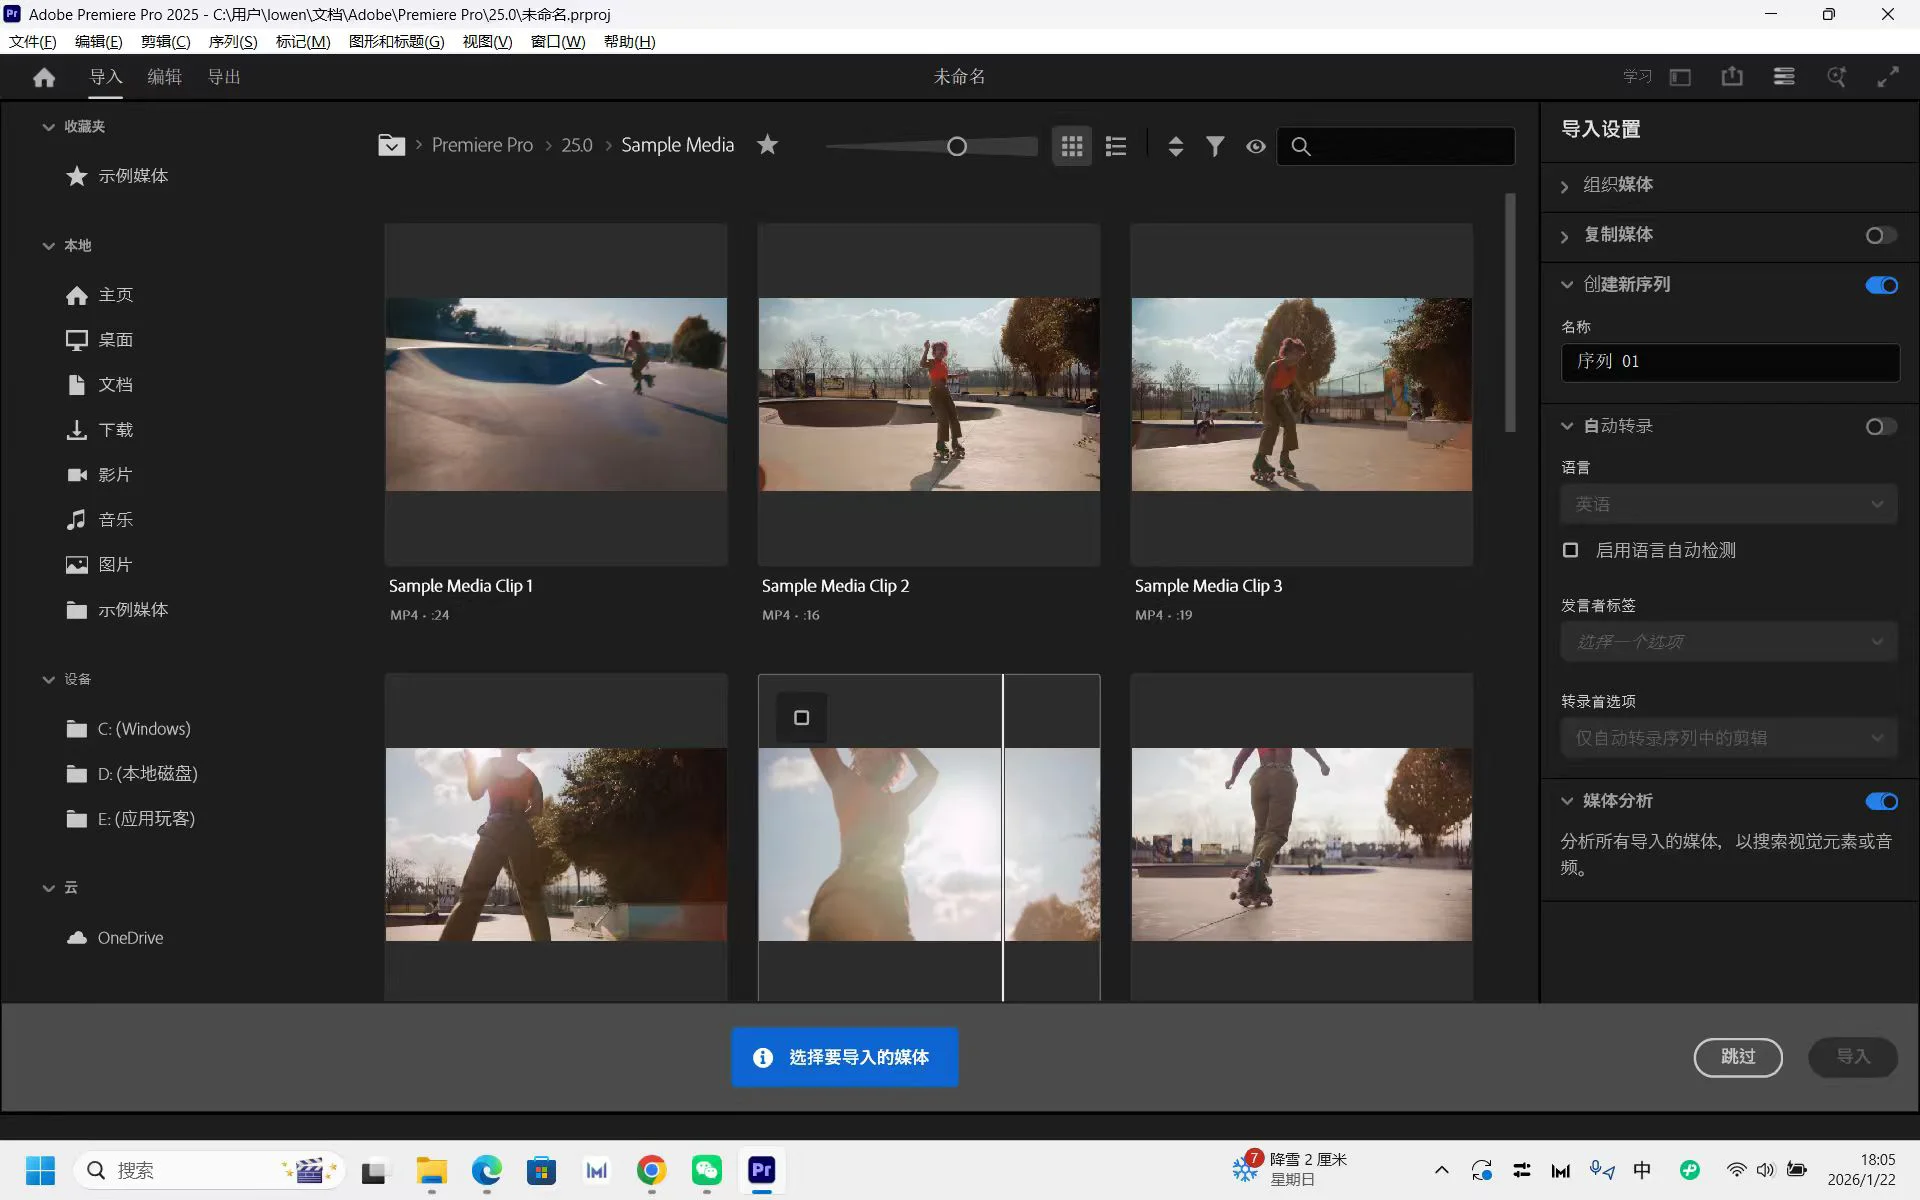This screenshot has width=1920, height=1200.
Task: Select Sample Media Clip 2 thumbnail
Action: tap(929, 394)
